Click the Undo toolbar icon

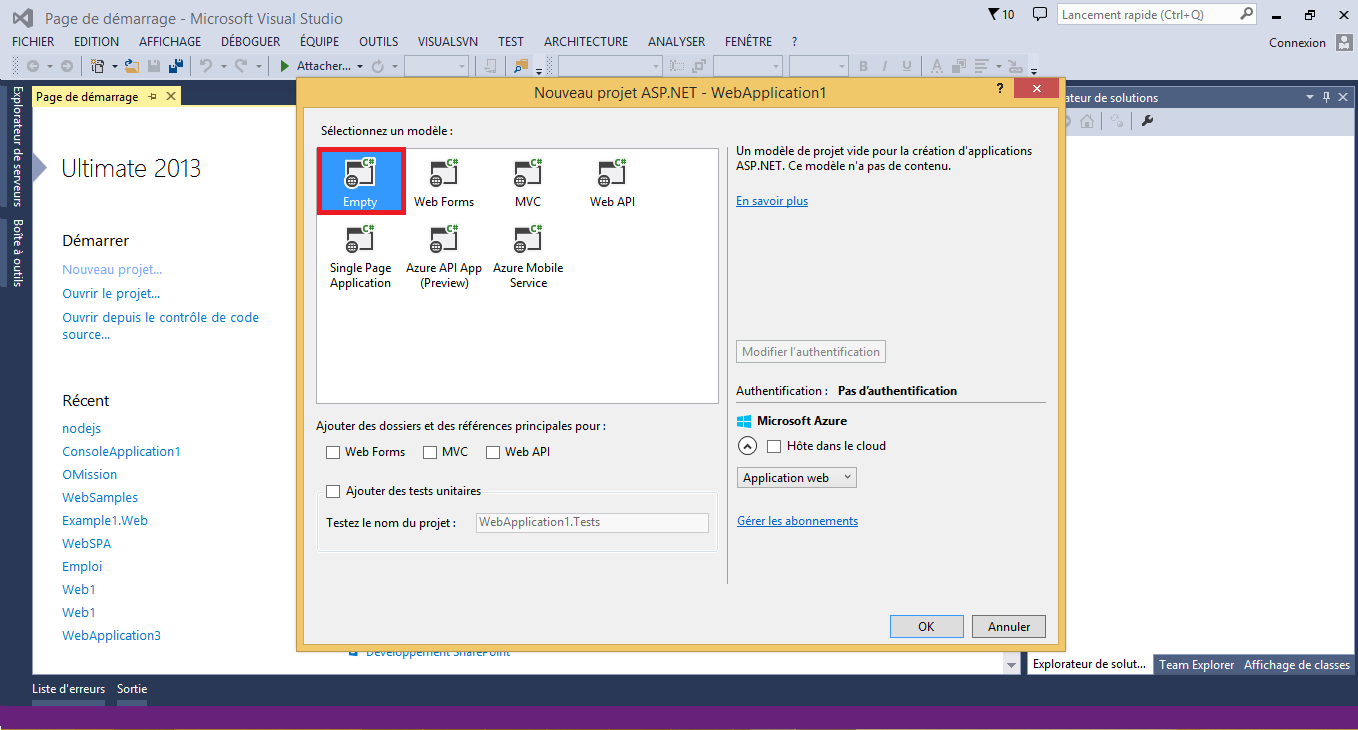[x=206, y=66]
